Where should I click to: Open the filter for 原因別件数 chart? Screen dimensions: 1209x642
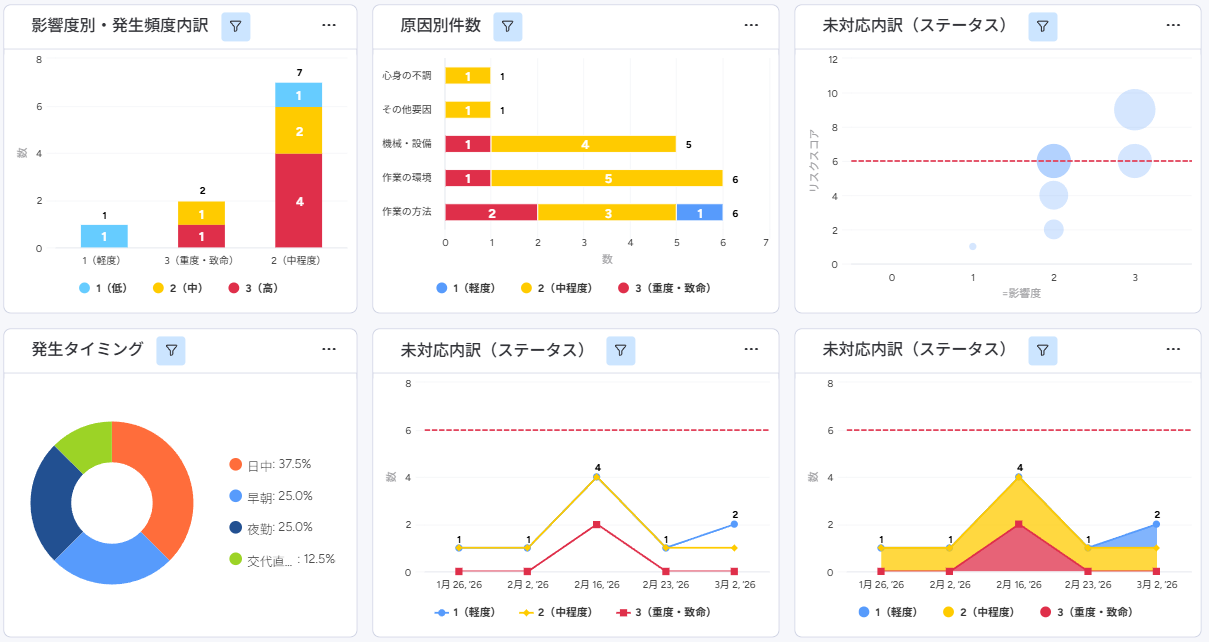(507, 27)
